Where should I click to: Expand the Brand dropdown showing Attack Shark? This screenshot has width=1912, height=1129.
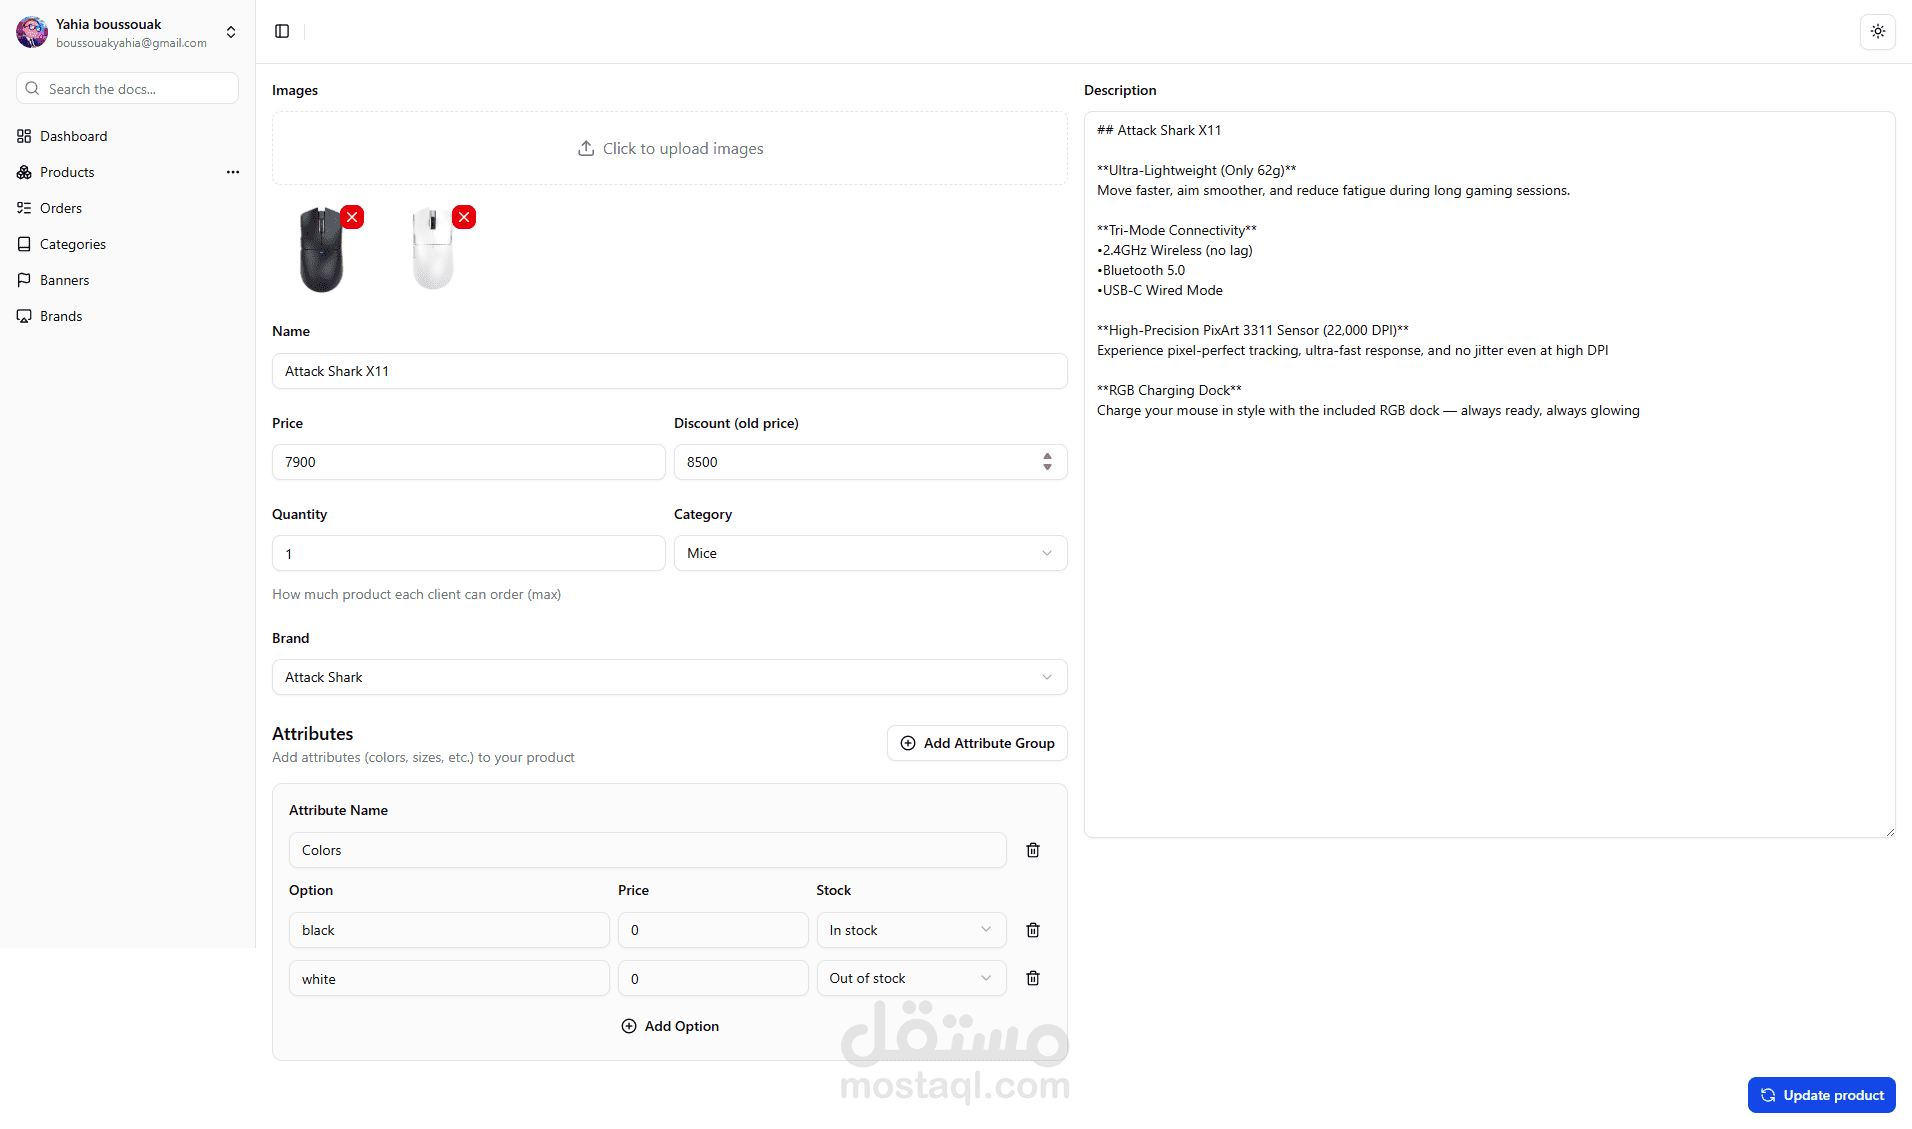[669, 677]
